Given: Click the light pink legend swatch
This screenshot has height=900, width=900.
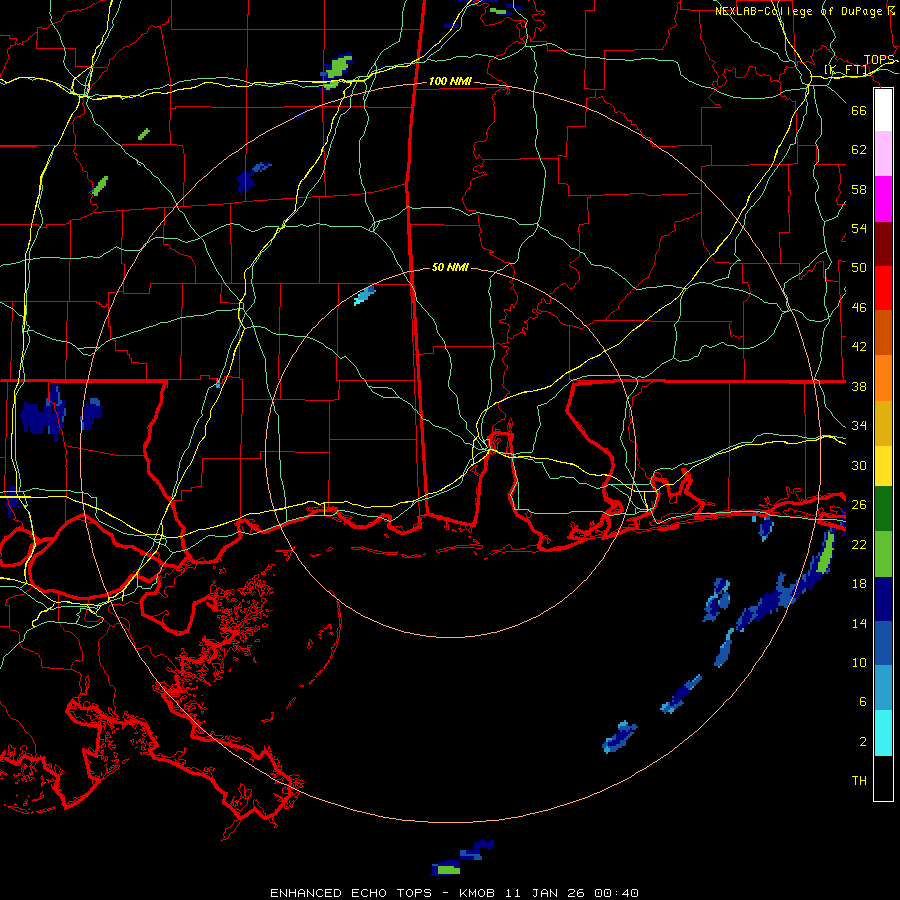Looking at the screenshot, I should click(x=883, y=153).
